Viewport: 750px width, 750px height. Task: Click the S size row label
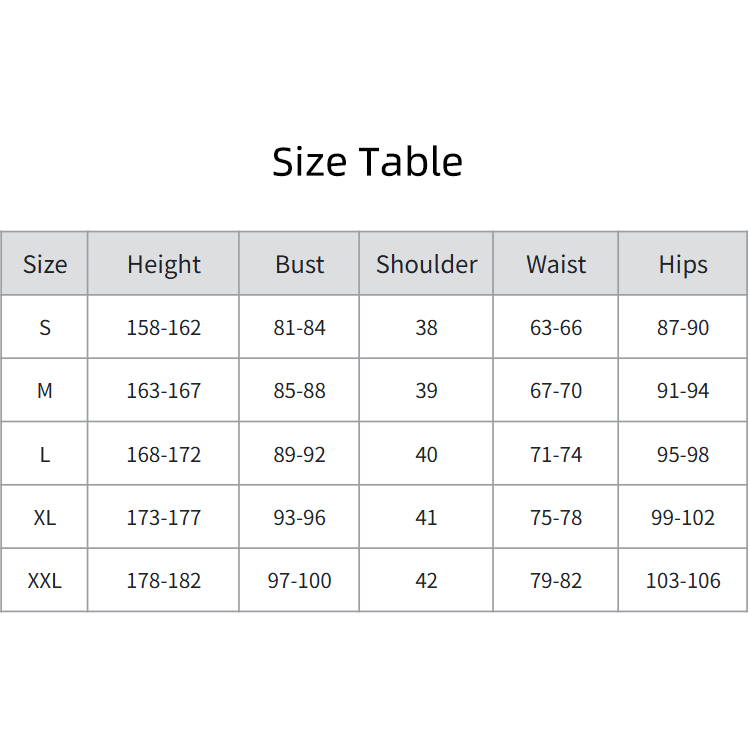45,328
